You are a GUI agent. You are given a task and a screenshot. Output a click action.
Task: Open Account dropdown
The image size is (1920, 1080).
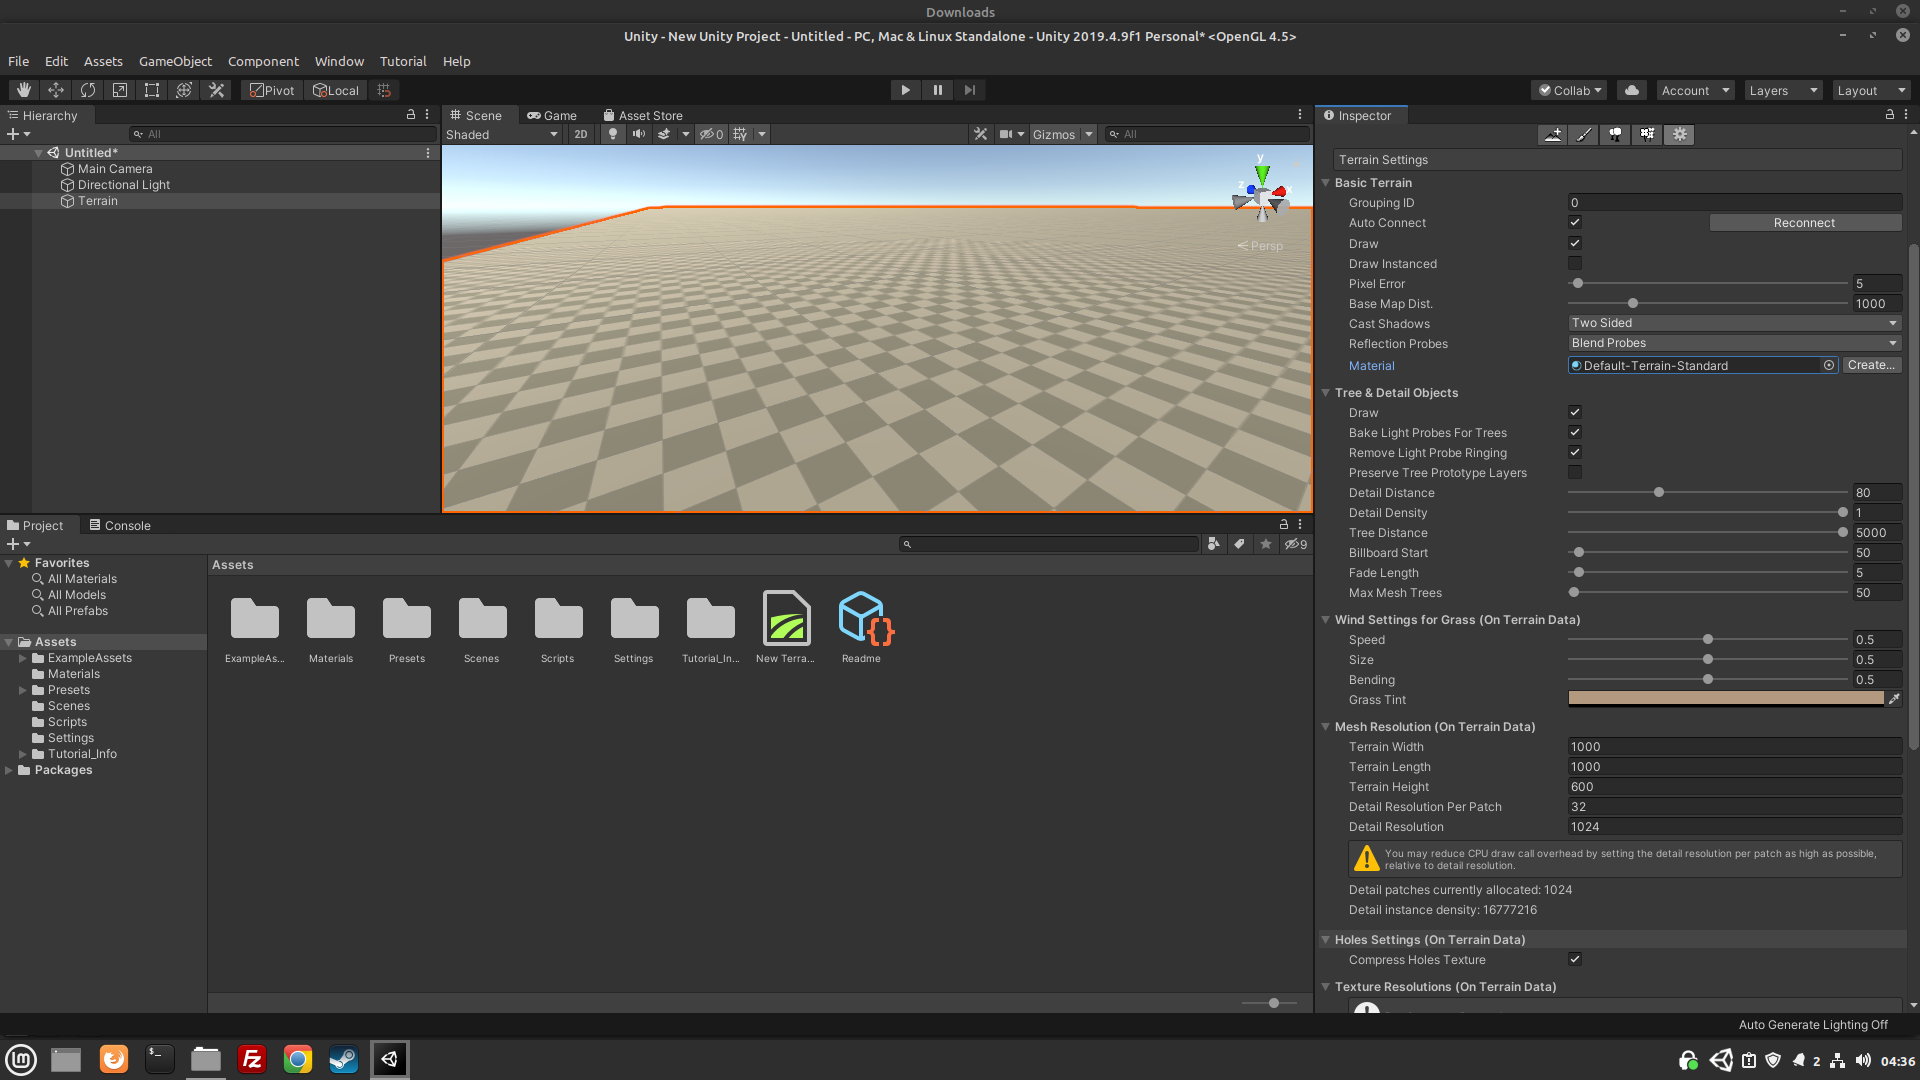coord(1695,90)
